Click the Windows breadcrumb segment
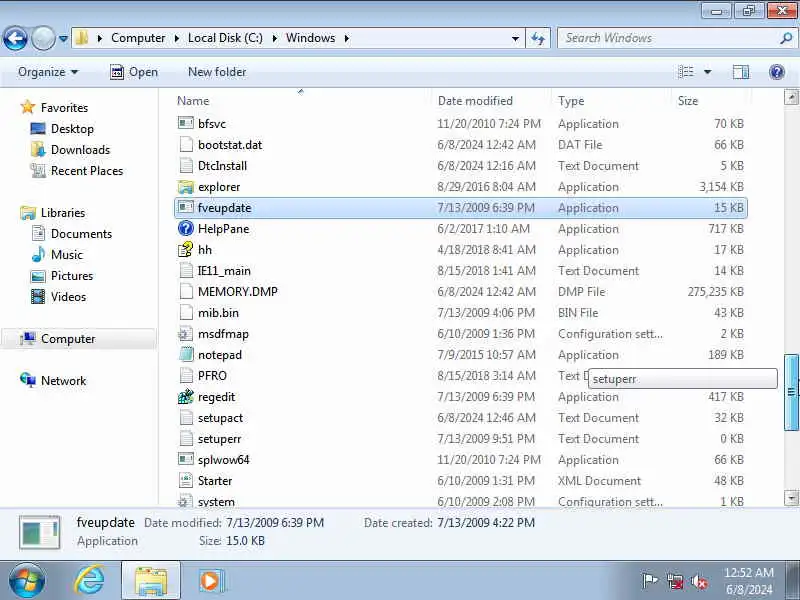This screenshot has height=600, width=800. [x=310, y=38]
